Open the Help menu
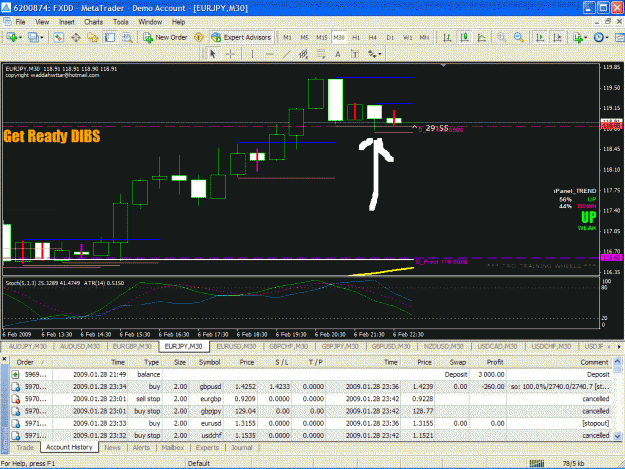625x469 pixels. [178, 22]
